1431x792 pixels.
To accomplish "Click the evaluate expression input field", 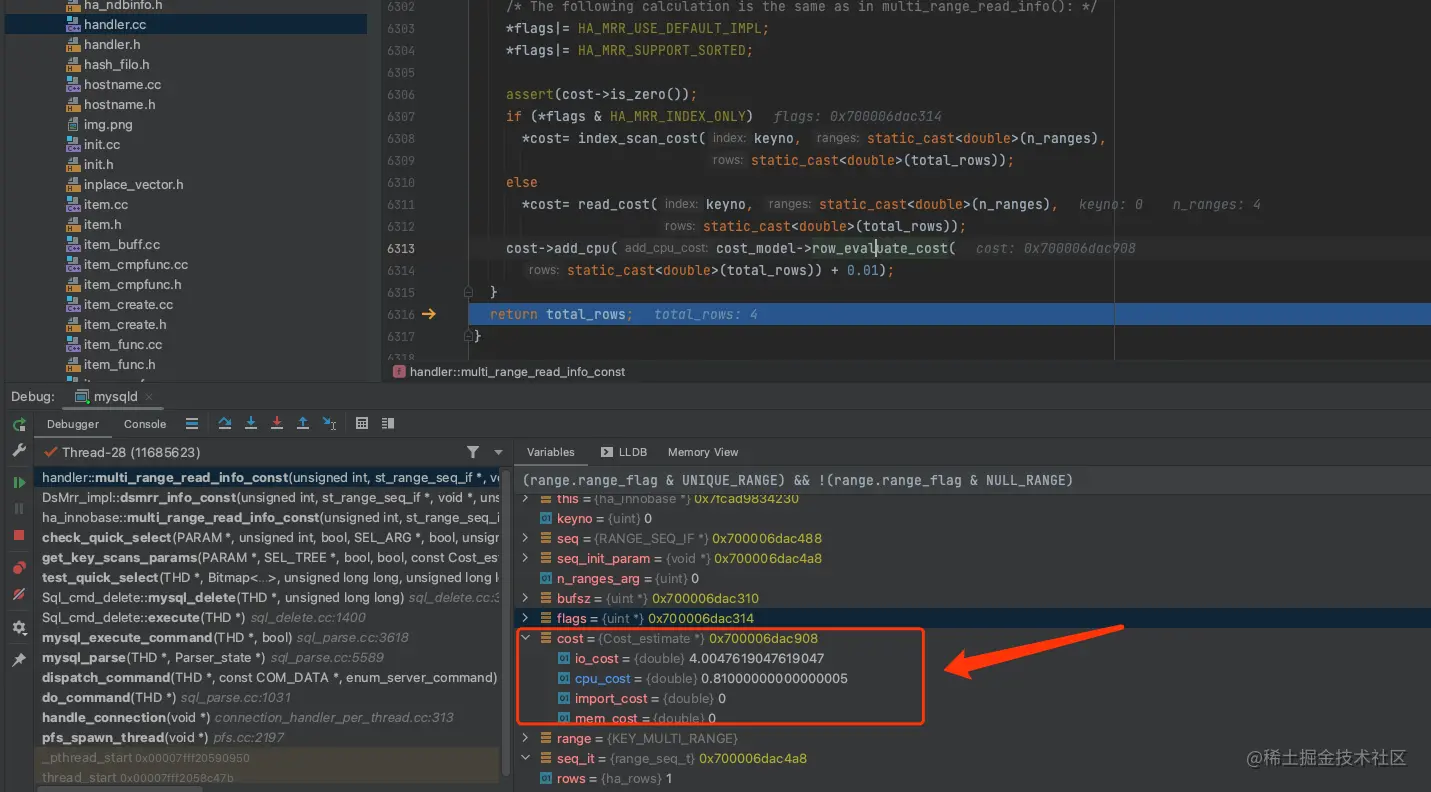I will (973, 480).
